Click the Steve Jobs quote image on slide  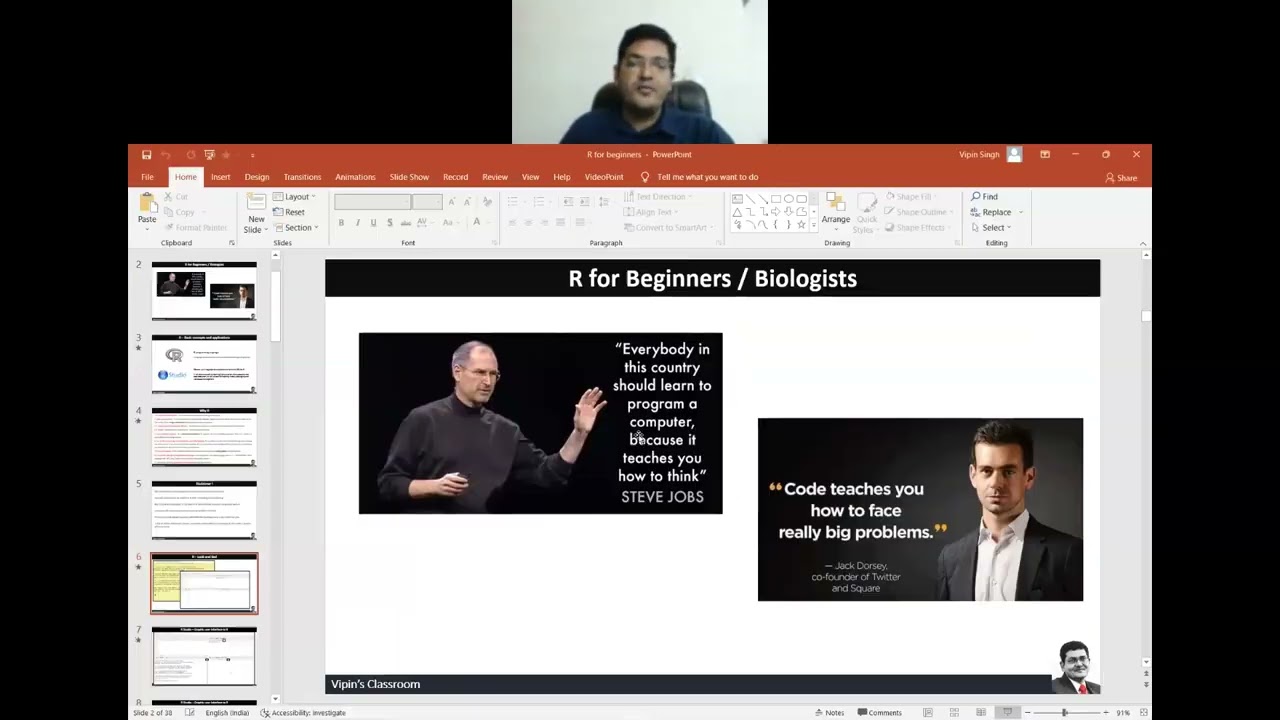tap(540, 423)
